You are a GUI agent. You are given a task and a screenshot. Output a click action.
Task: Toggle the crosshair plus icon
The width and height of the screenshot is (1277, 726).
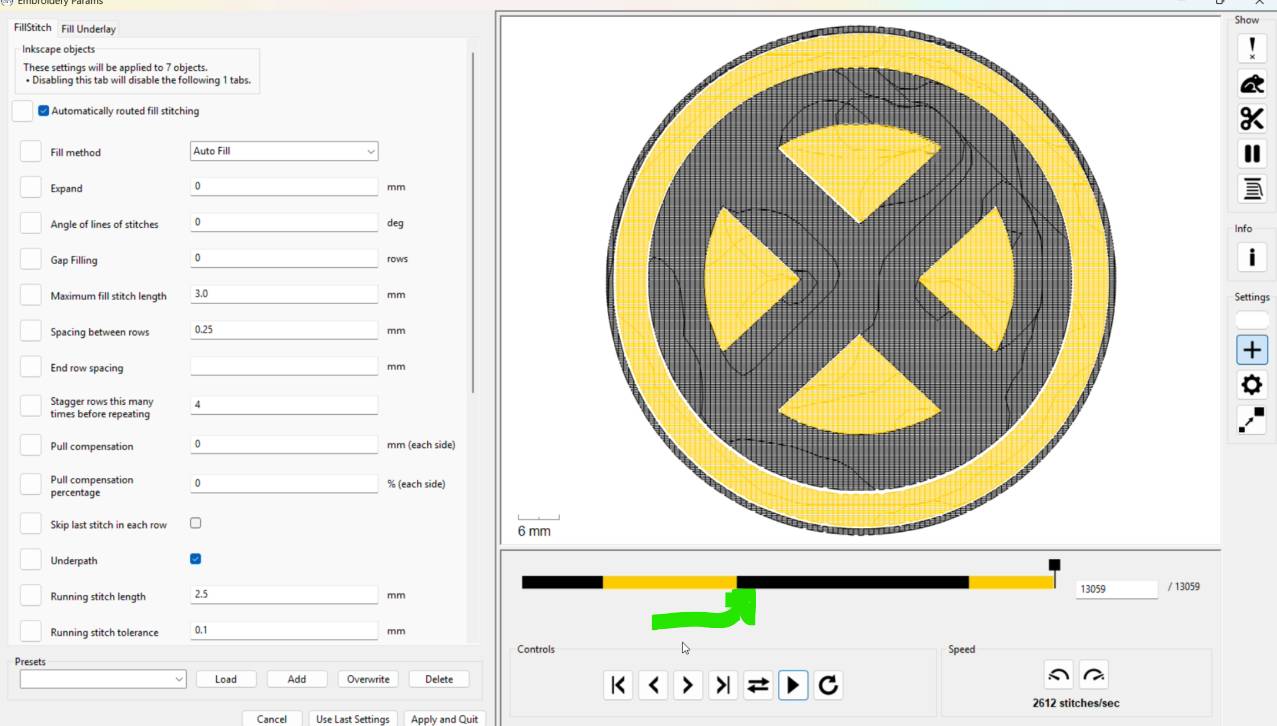pyautogui.click(x=1251, y=350)
